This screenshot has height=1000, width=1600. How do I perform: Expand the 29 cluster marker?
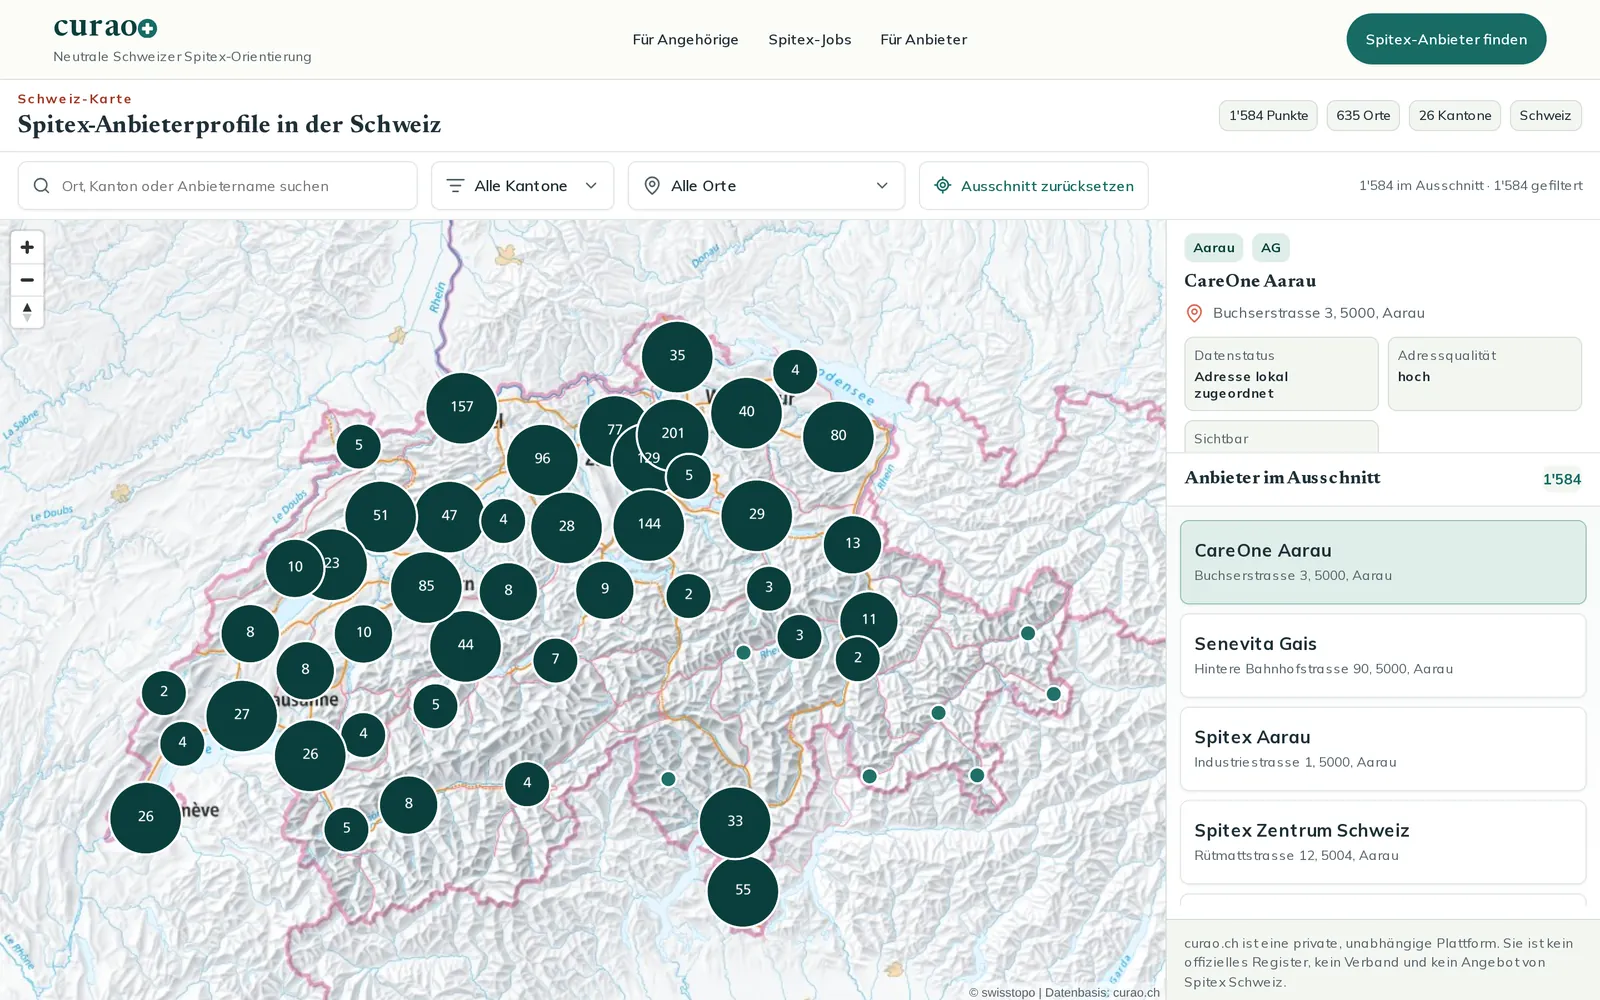coord(756,514)
